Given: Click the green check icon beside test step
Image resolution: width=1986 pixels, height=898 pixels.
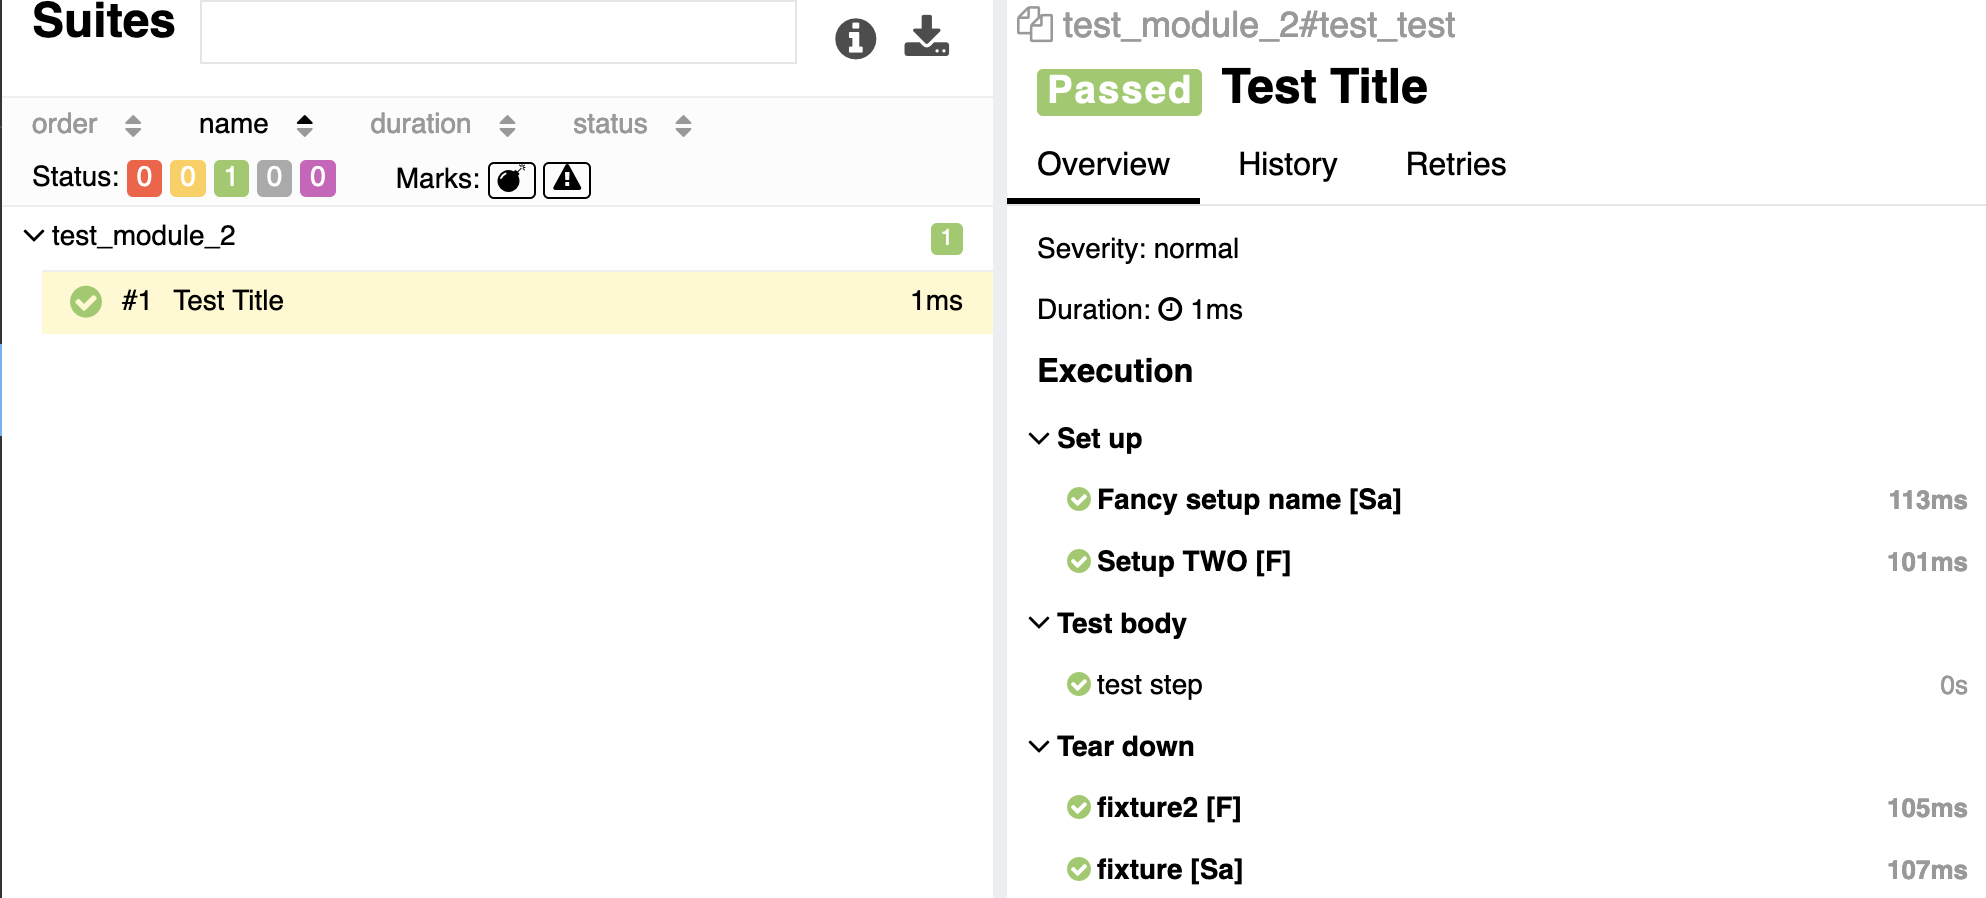Looking at the screenshot, I should click(x=1079, y=684).
